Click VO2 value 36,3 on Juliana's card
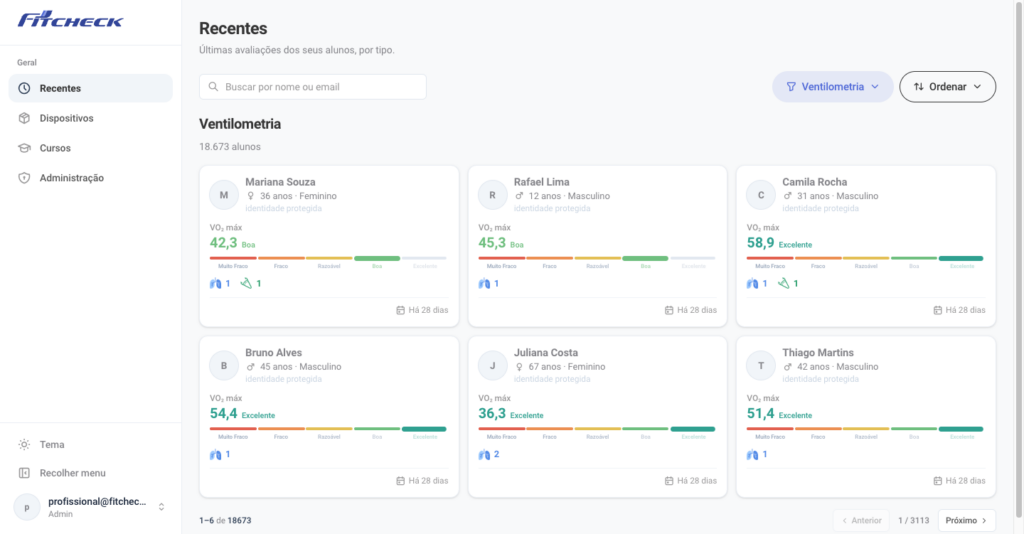Viewport: 1024px width, 534px height. pos(492,413)
